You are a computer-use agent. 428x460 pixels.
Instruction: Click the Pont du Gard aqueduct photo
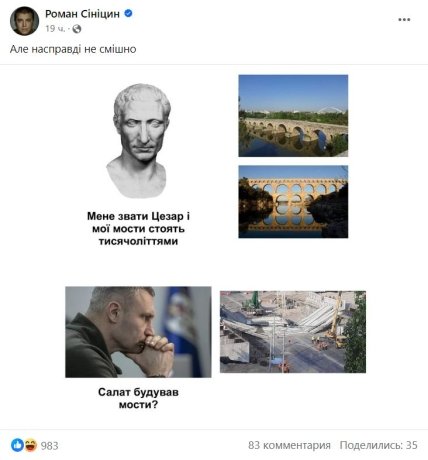click(293, 202)
